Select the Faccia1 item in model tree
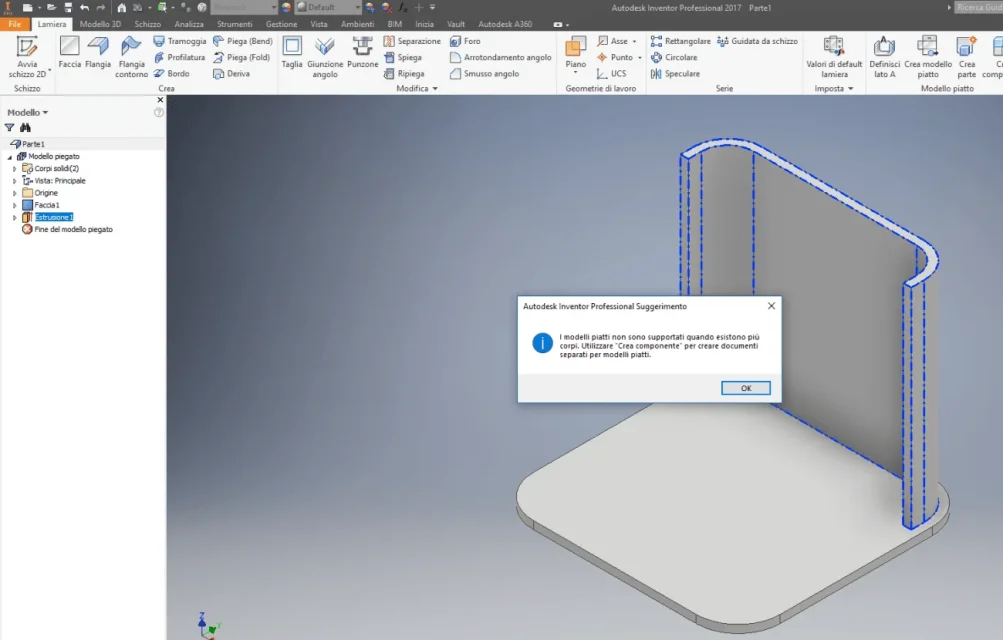 [x=47, y=205]
